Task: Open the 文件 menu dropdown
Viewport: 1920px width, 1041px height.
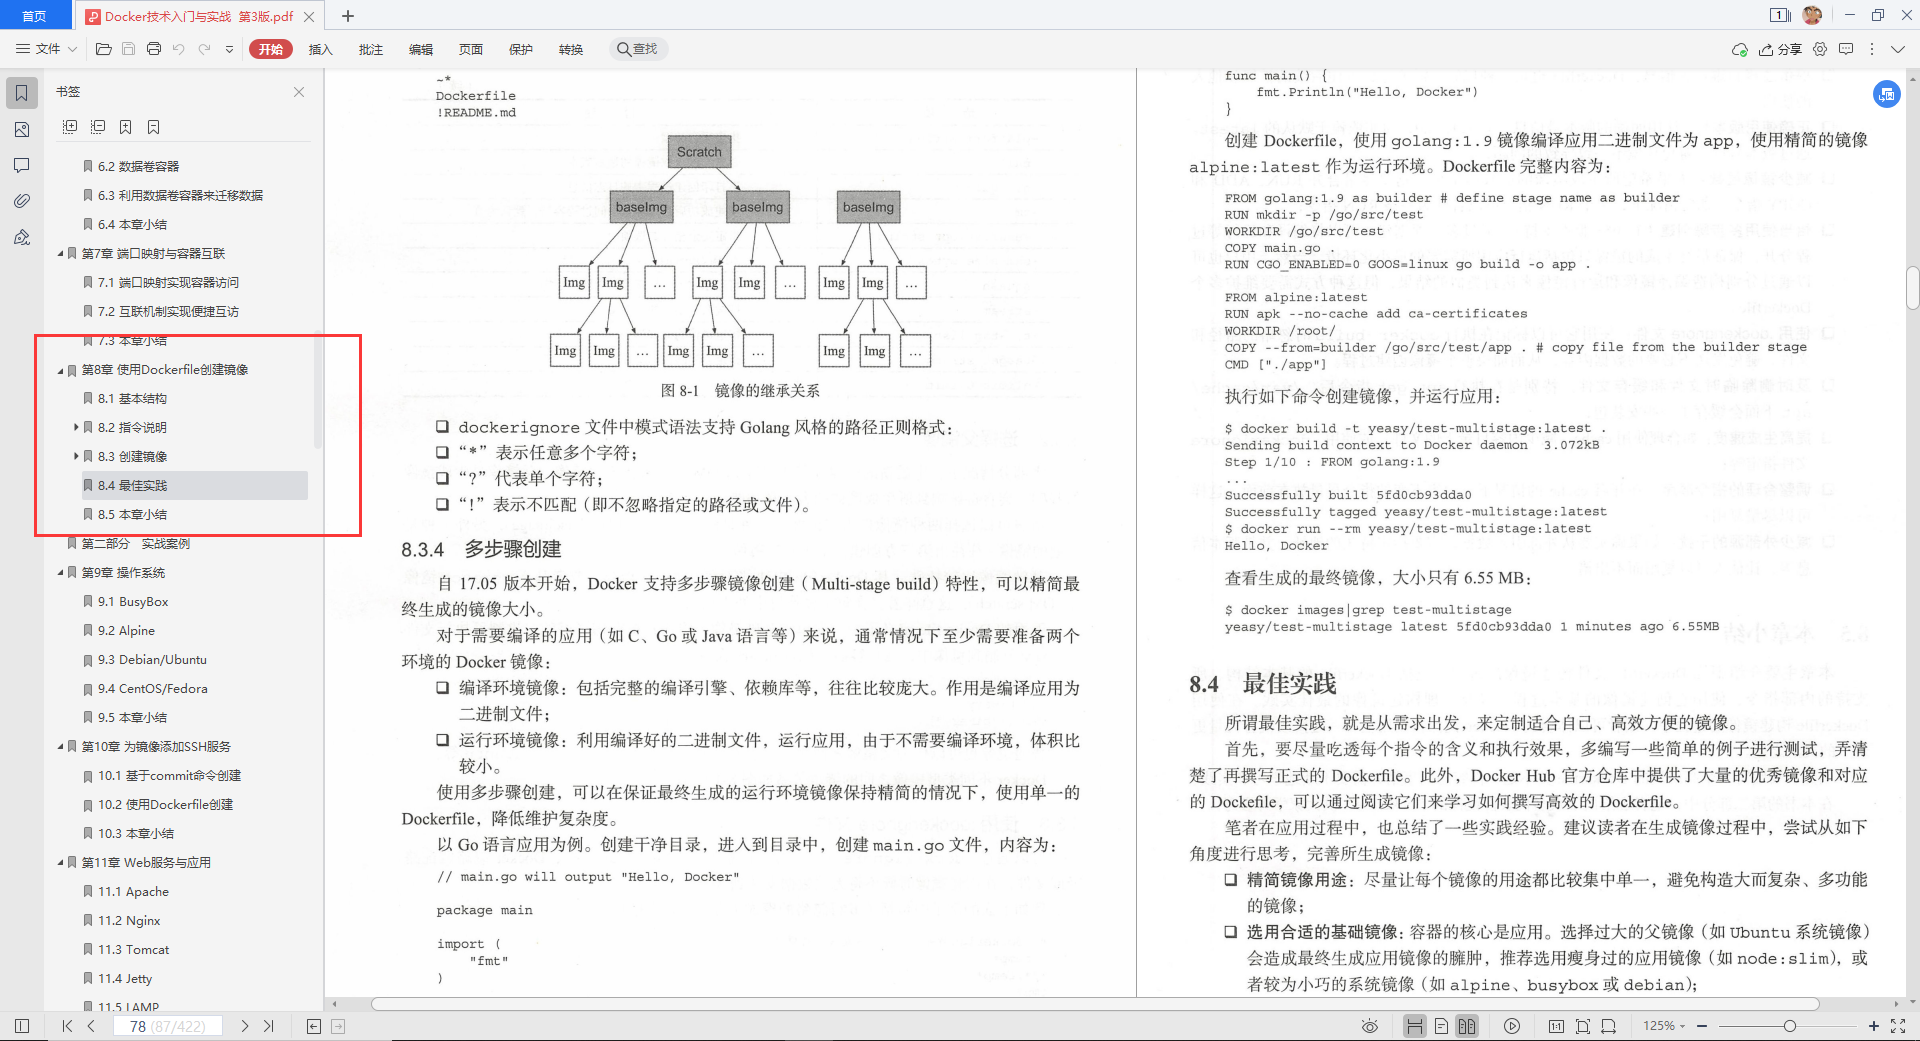Action: point(47,49)
